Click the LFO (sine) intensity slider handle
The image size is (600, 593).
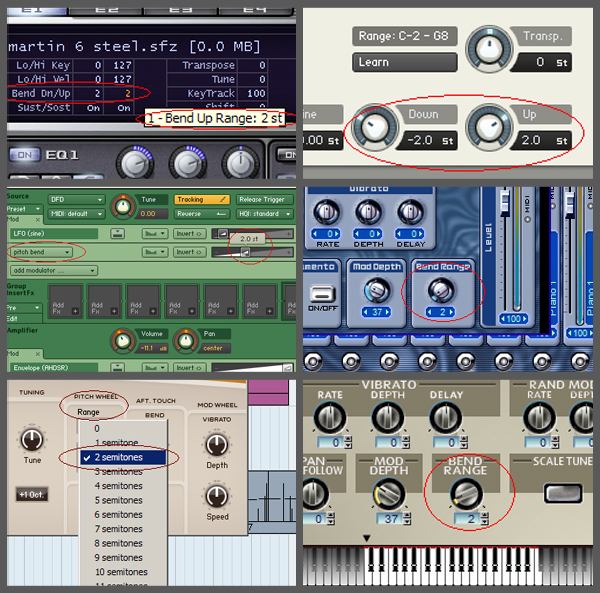pos(223,233)
